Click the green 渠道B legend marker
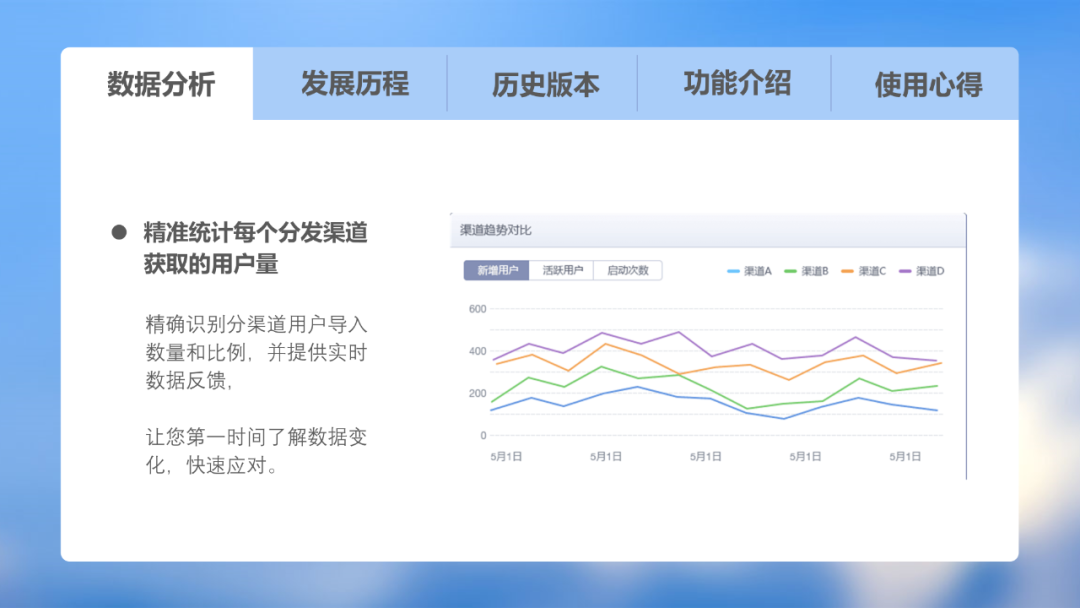Viewport: 1080px width, 608px height. (789, 270)
